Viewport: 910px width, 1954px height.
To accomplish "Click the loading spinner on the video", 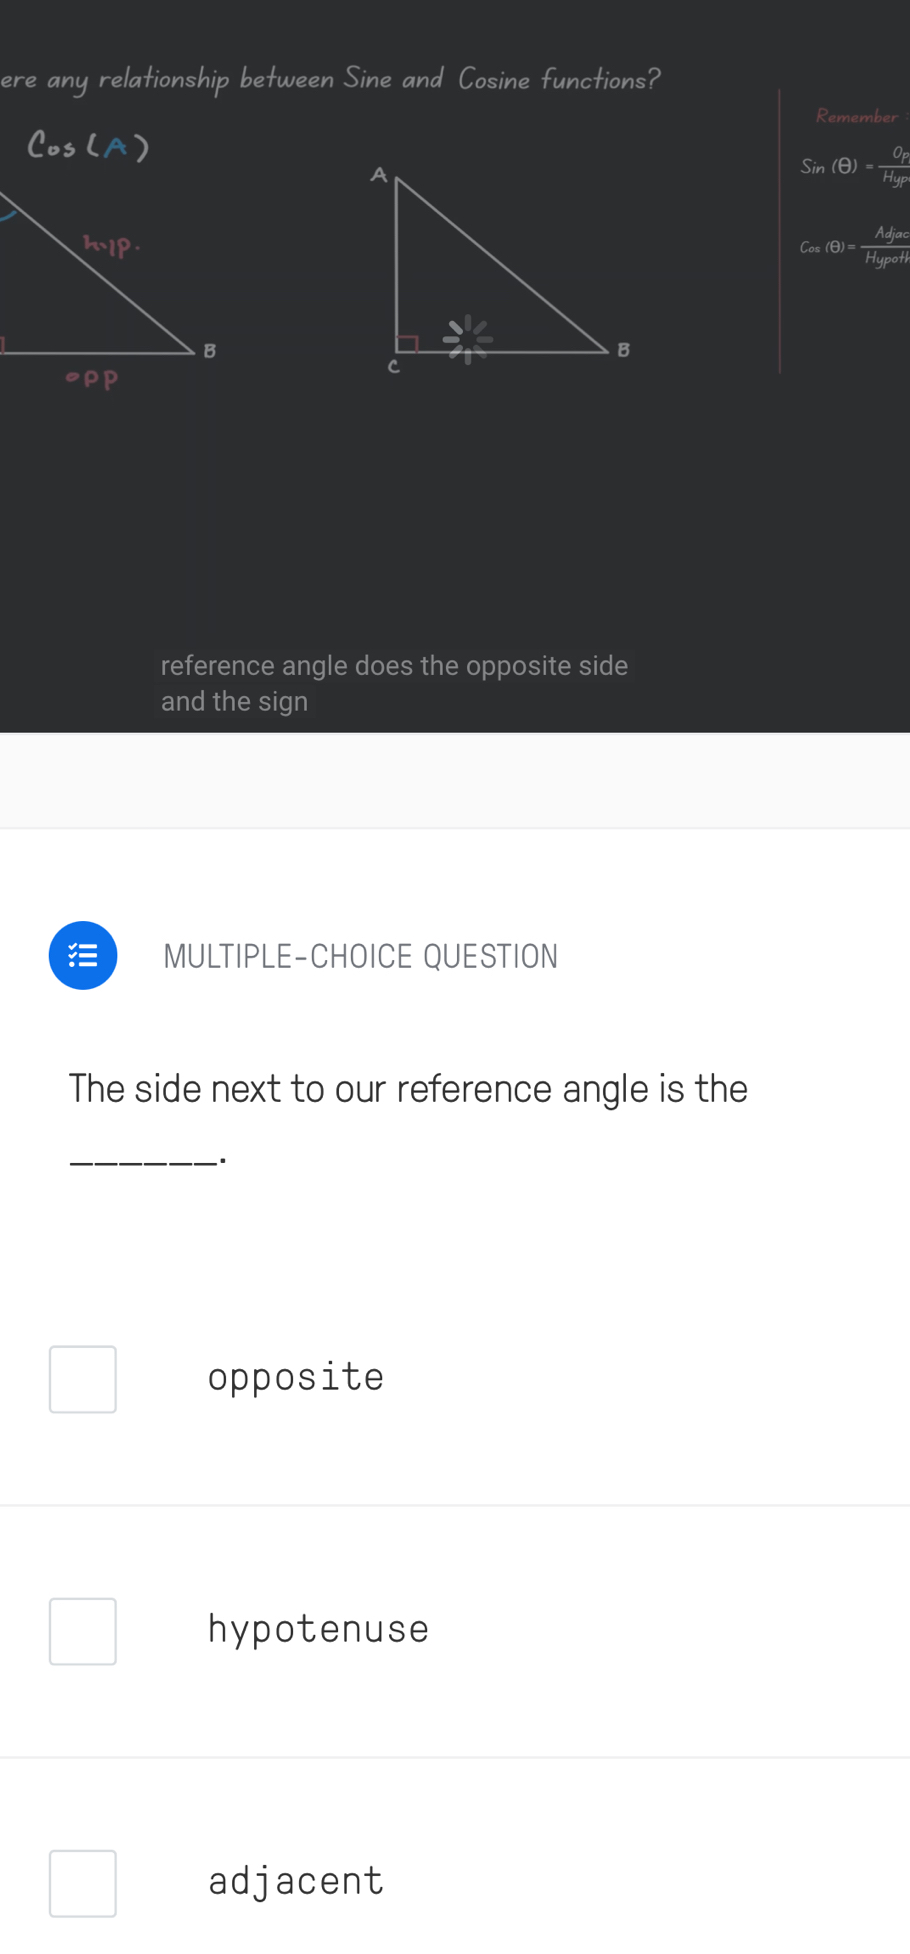I will [467, 339].
